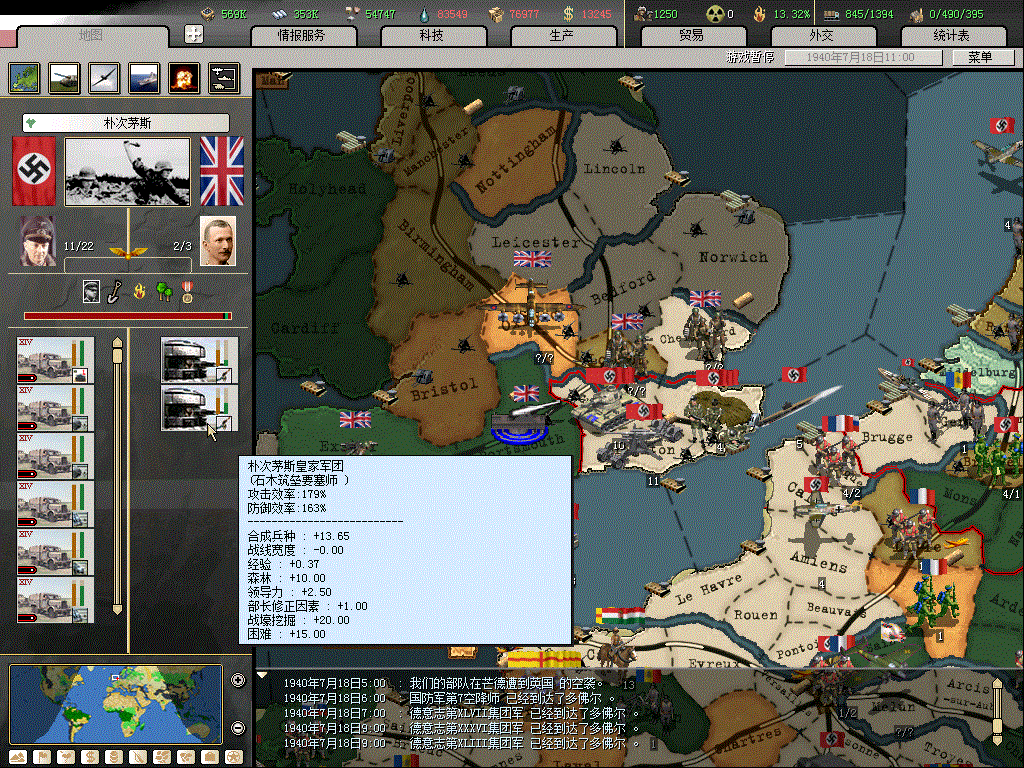The height and width of the screenshot is (768, 1024).
Task: Switch to economic map mode dollar icon
Action: (90, 758)
